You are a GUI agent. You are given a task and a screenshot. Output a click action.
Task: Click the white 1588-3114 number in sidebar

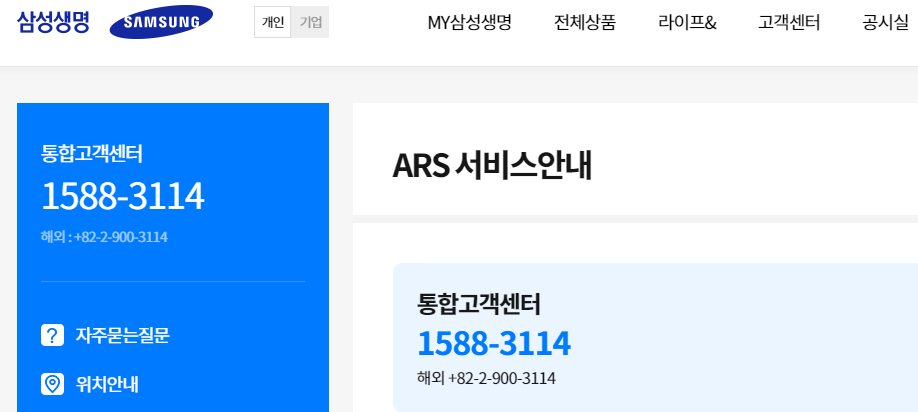(x=122, y=196)
